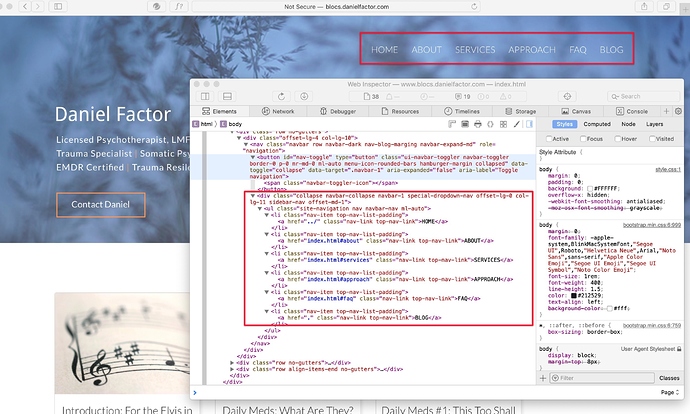The height and width of the screenshot is (414, 690).
Task: Open the SERVICES link in site navigation
Action: (x=475, y=49)
